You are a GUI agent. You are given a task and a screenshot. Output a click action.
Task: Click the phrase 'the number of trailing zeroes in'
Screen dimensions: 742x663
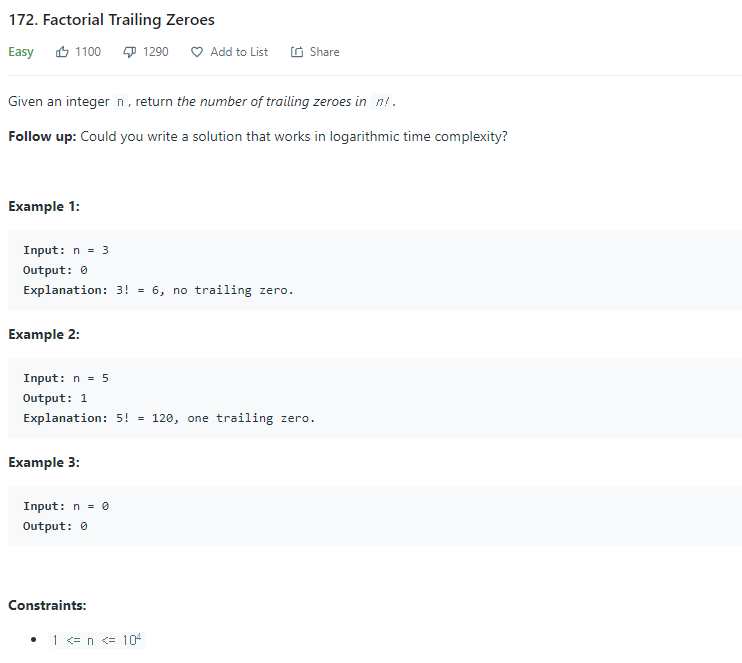click(x=272, y=102)
